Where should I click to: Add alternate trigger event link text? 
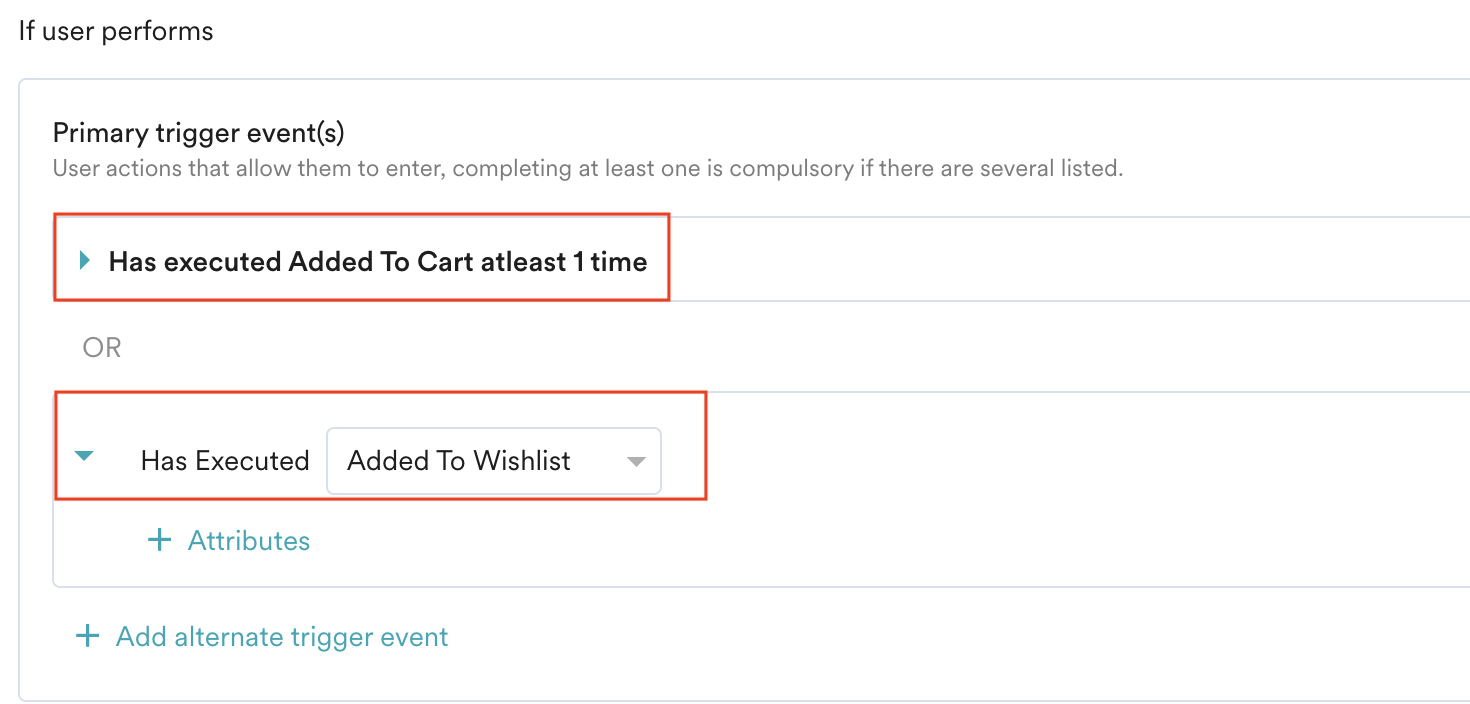[x=282, y=637]
